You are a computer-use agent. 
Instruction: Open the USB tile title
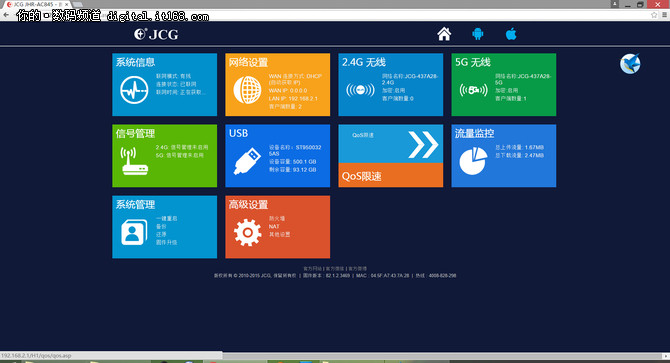pos(238,133)
